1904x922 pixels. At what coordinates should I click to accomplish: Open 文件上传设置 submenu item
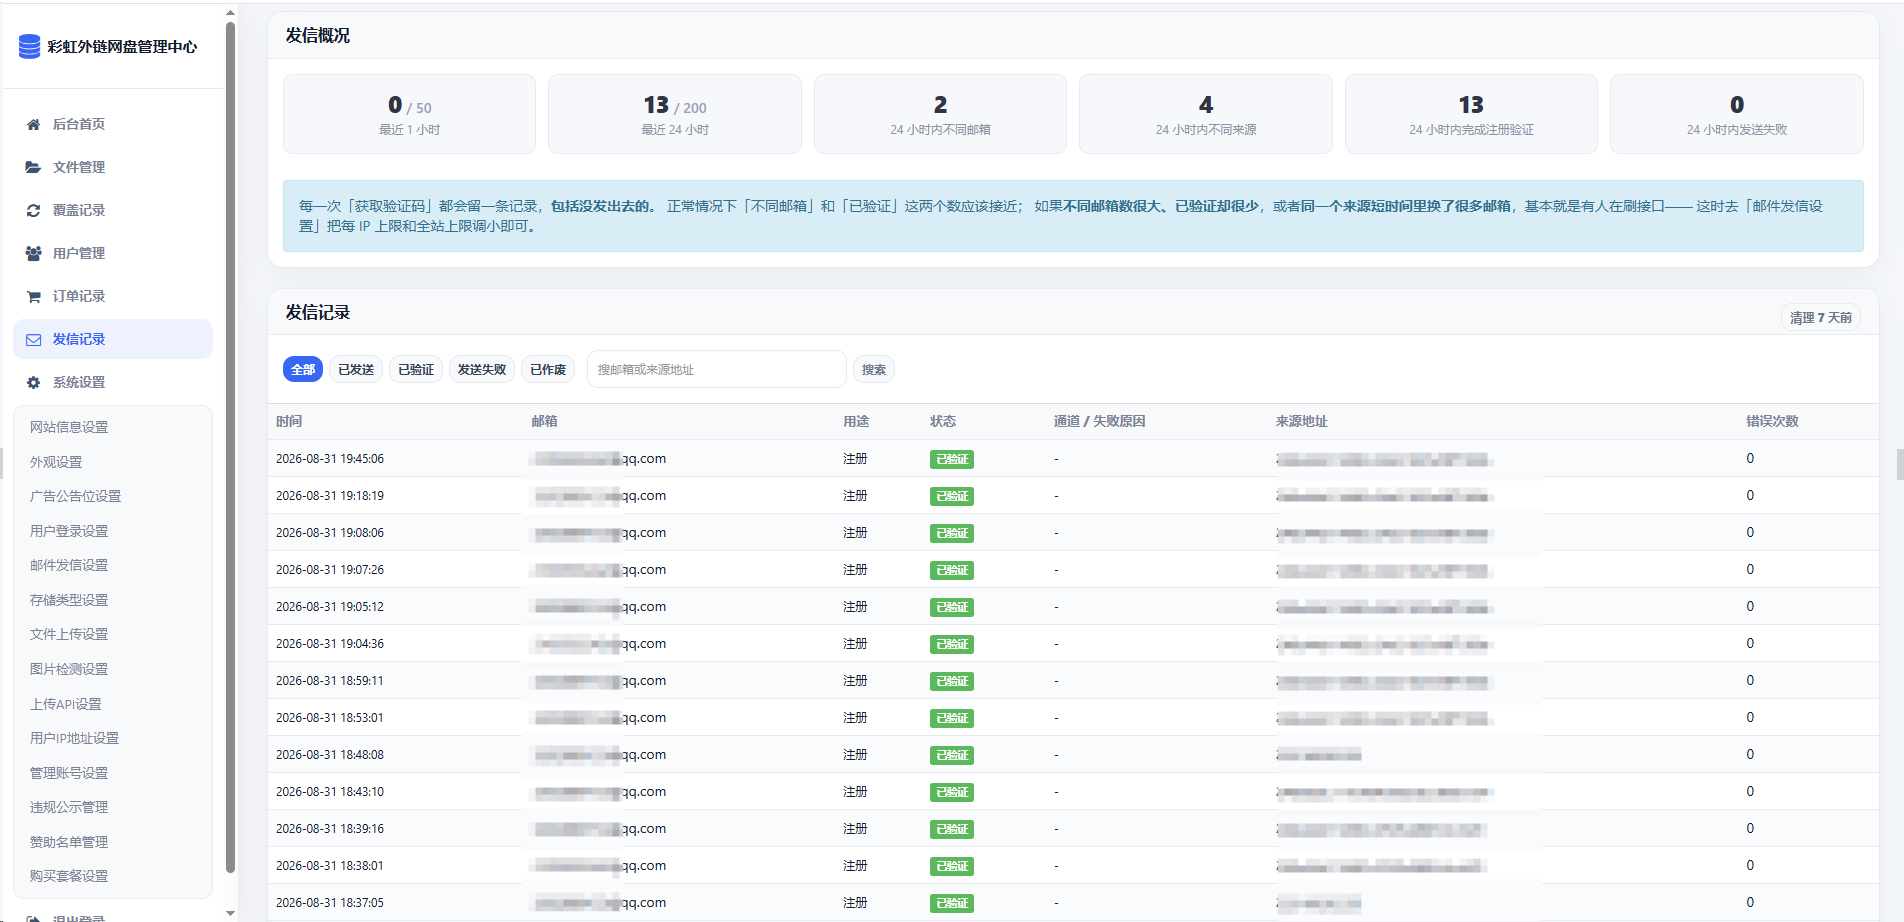pos(69,634)
